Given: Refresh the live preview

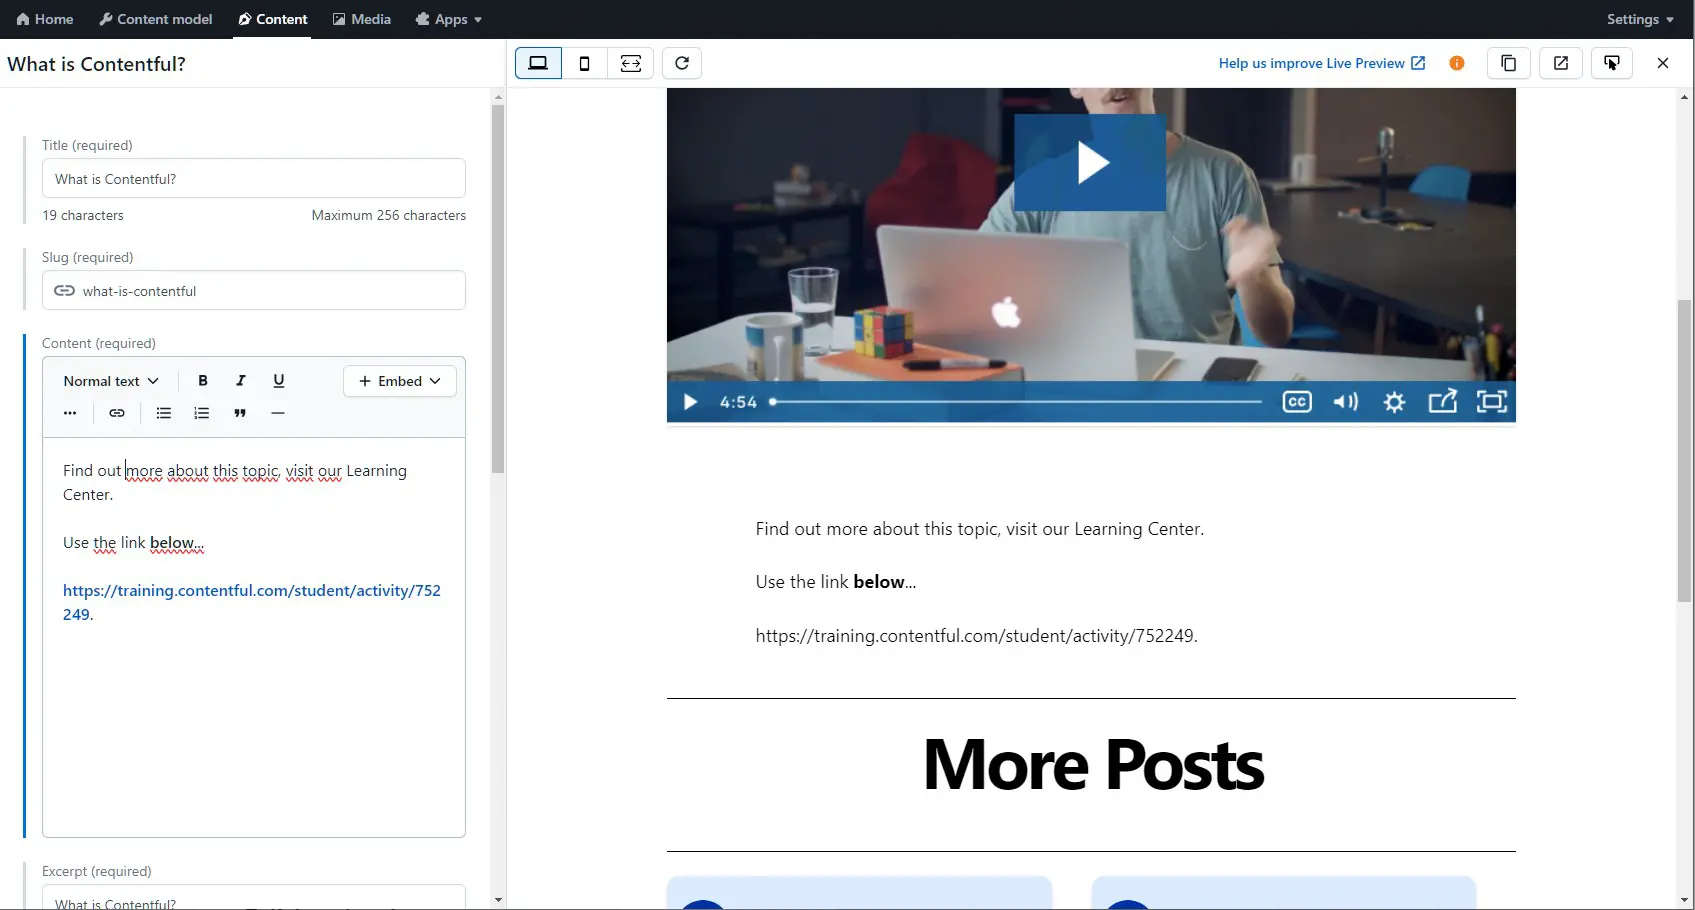Looking at the screenshot, I should (x=682, y=63).
